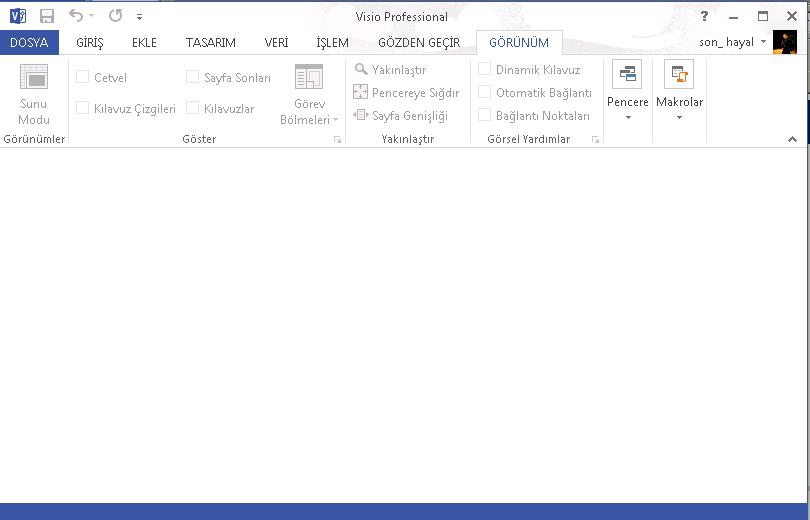Switch to the TASARIM tab
Viewport: 810px width, 520px height.
pyautogui.click(x=210, y=43)
